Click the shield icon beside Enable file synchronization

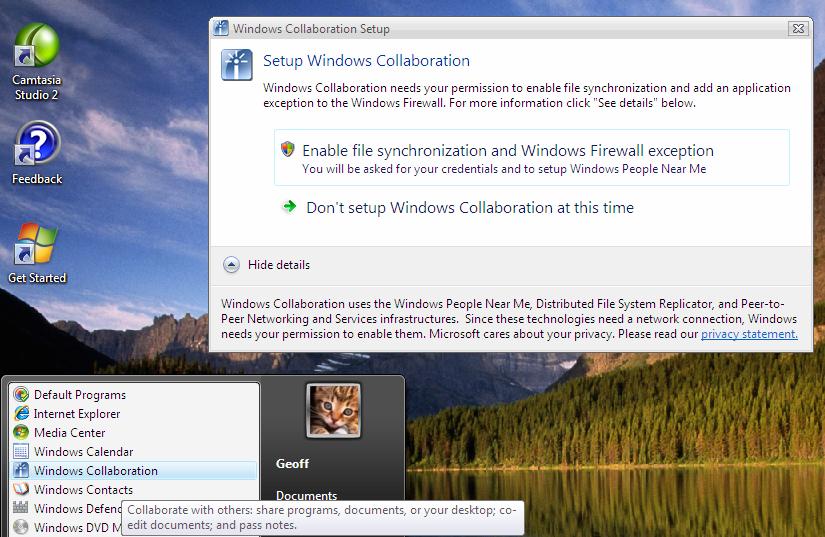(287, 149)
